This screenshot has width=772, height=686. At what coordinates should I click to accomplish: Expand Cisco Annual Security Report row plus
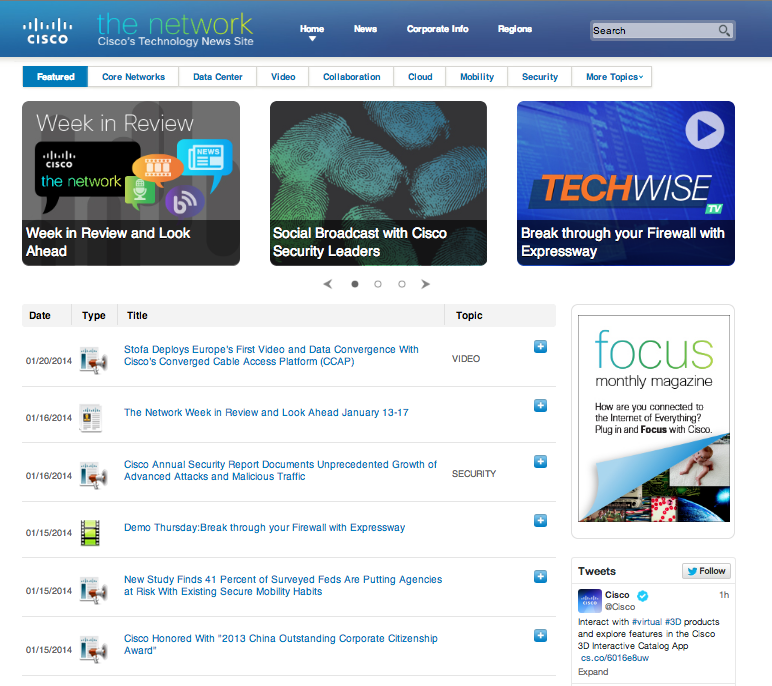[540, 462]
